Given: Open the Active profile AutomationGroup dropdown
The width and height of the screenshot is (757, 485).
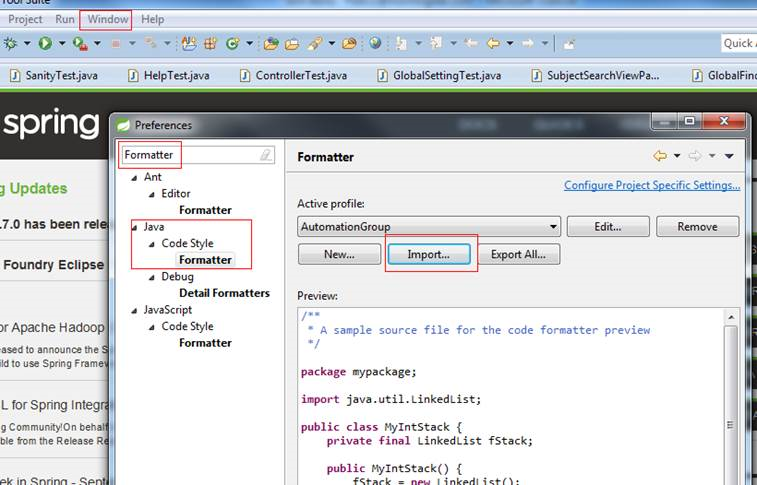Looking at the screenshot, I should pos(429,226).
